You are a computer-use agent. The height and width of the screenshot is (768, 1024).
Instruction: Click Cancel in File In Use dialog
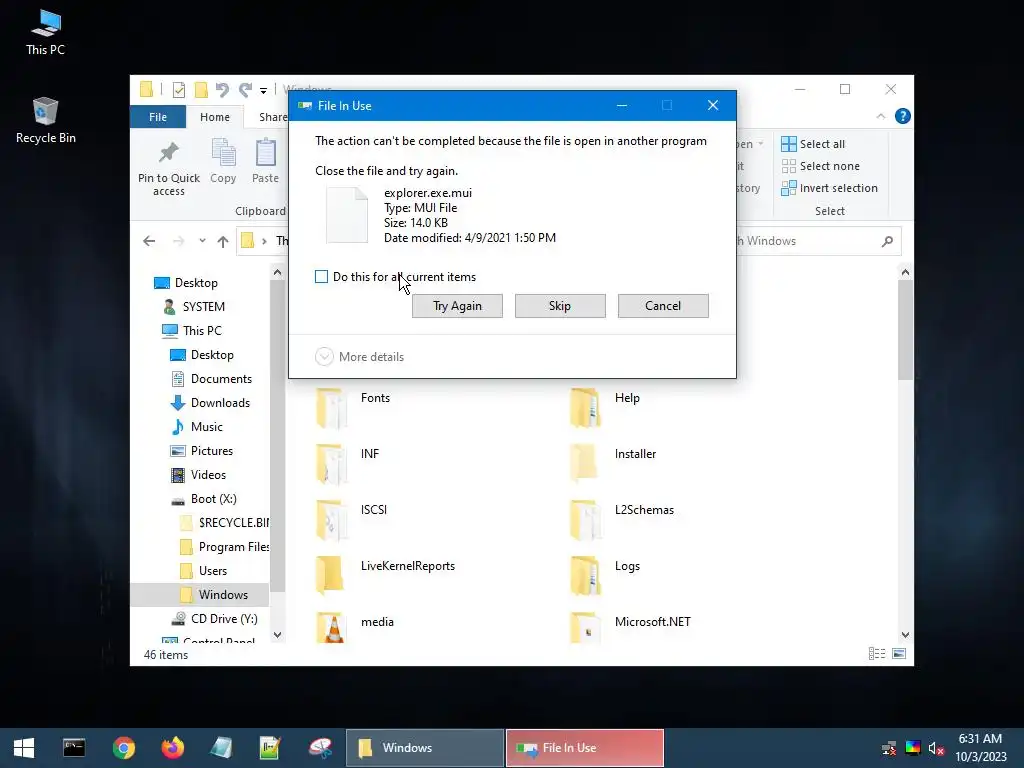click(663, 306)
